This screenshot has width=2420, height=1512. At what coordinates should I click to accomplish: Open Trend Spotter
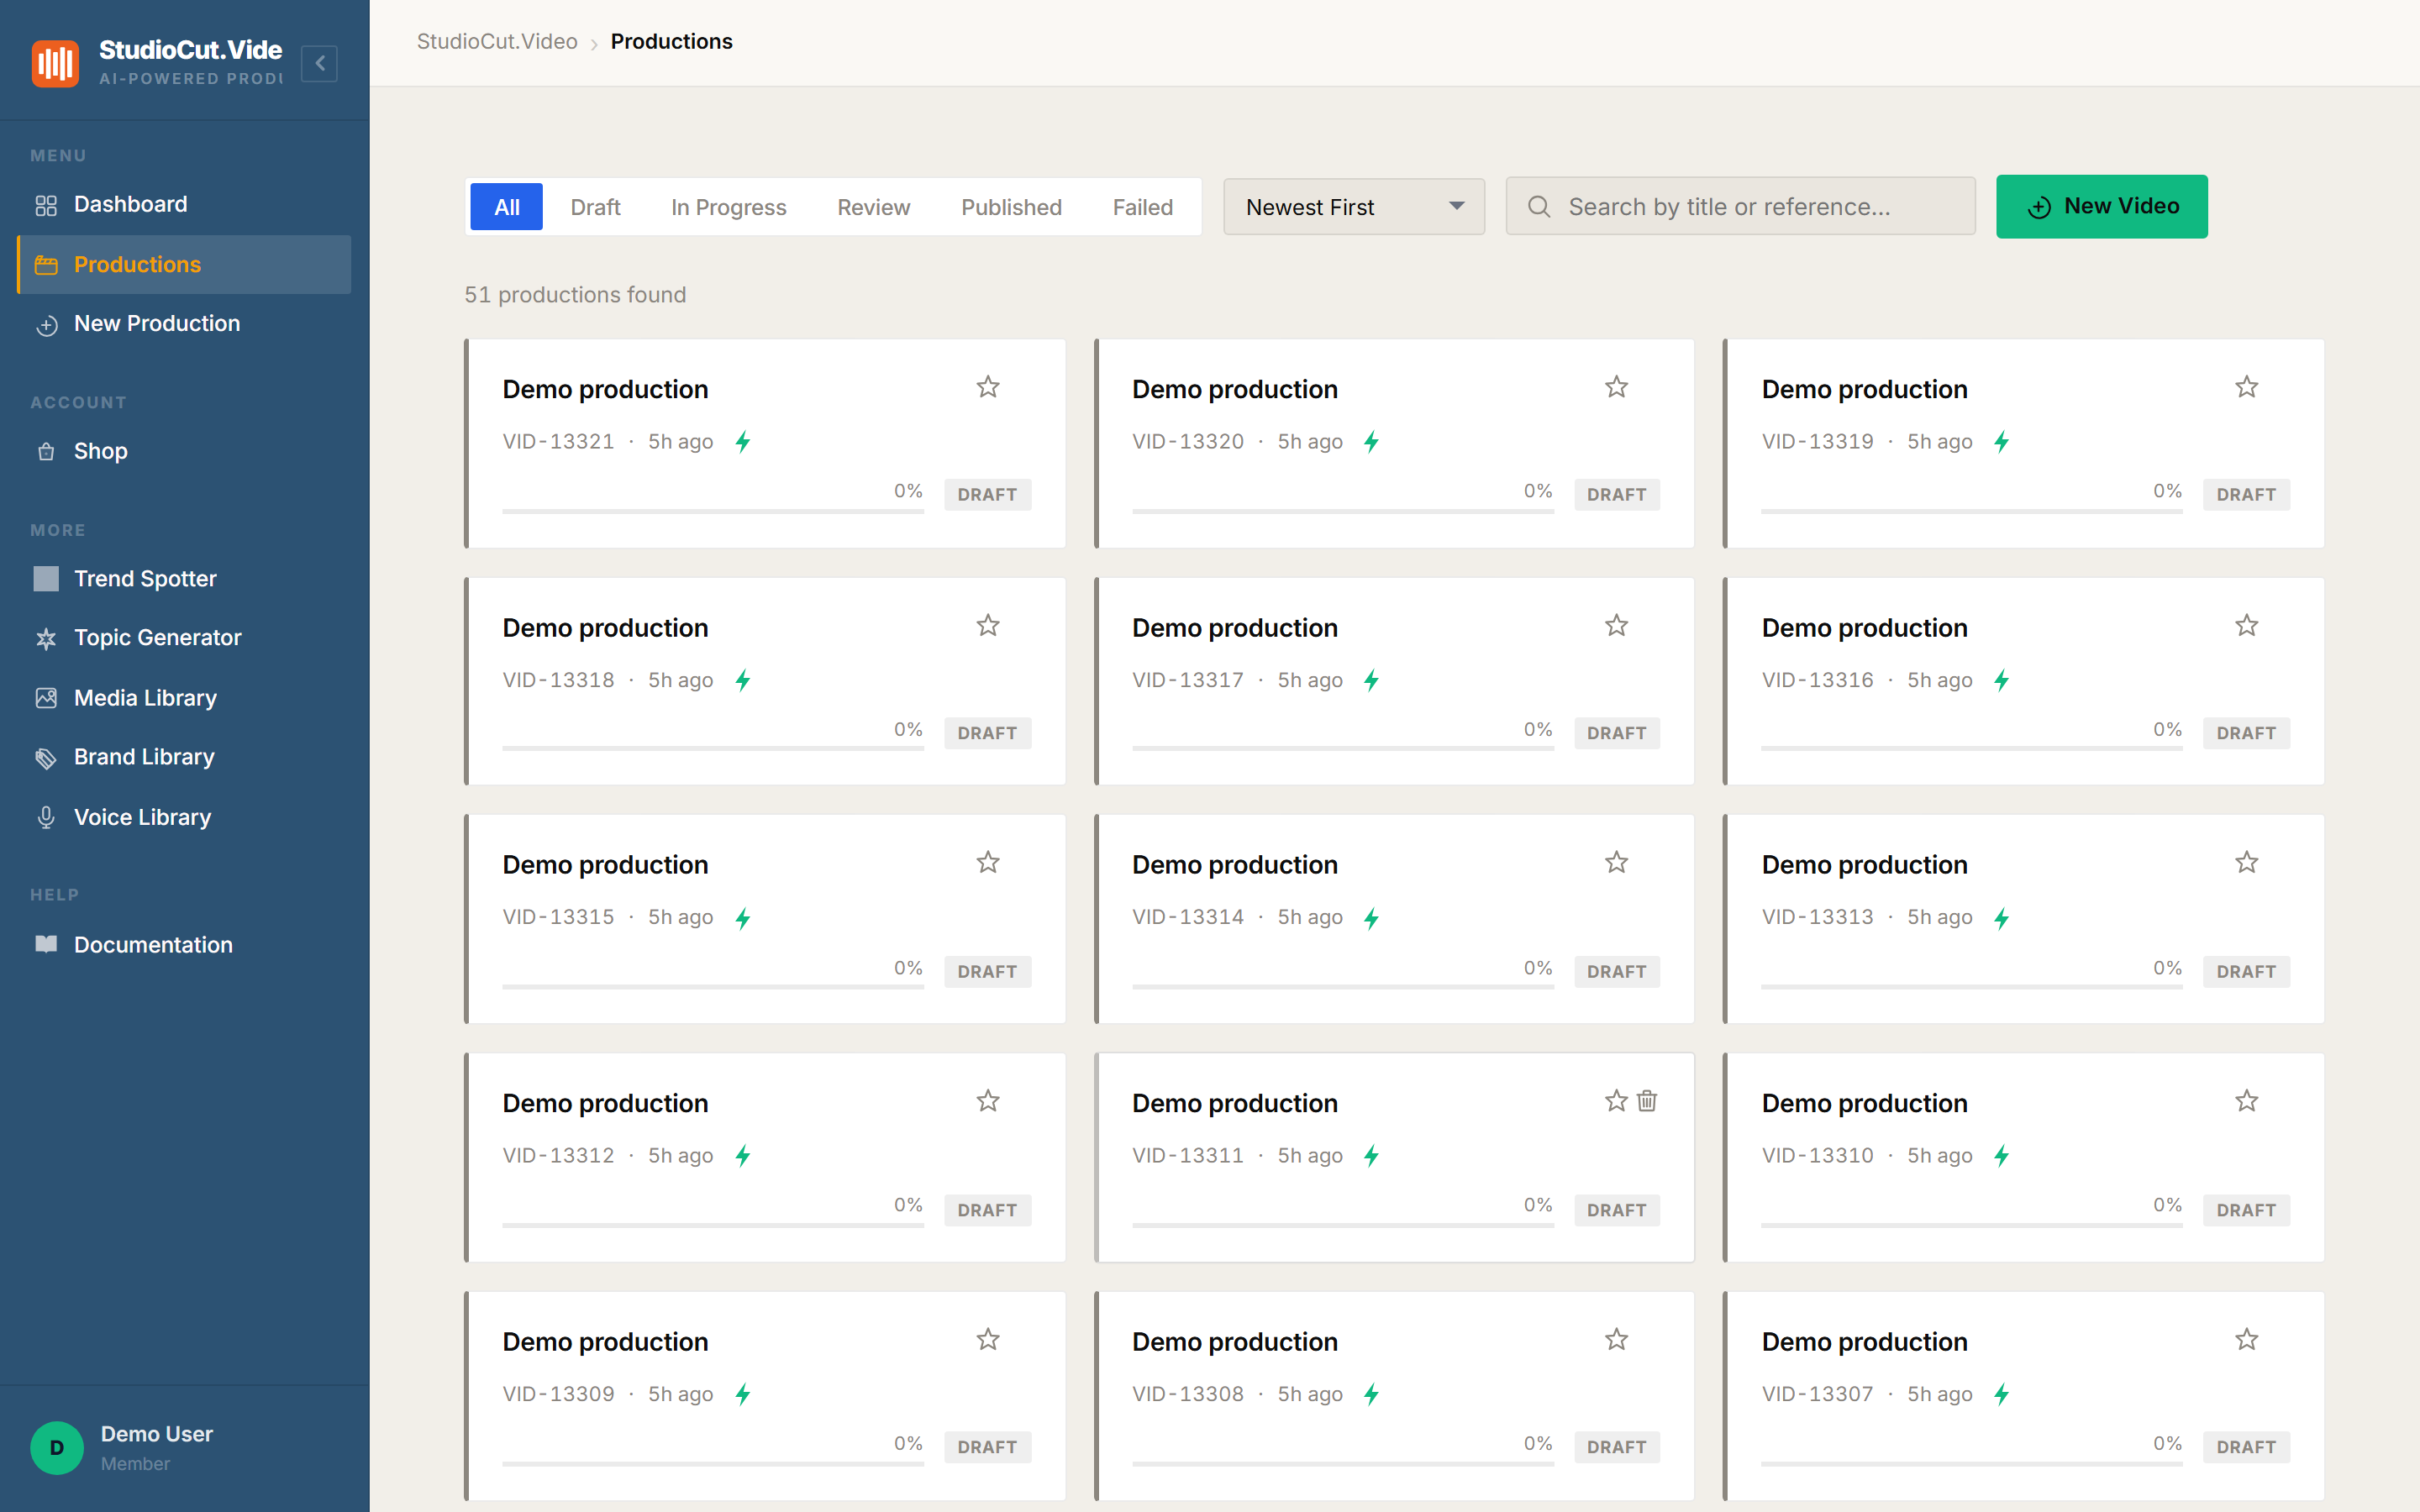pyautogui.click(x=184, y=579)
